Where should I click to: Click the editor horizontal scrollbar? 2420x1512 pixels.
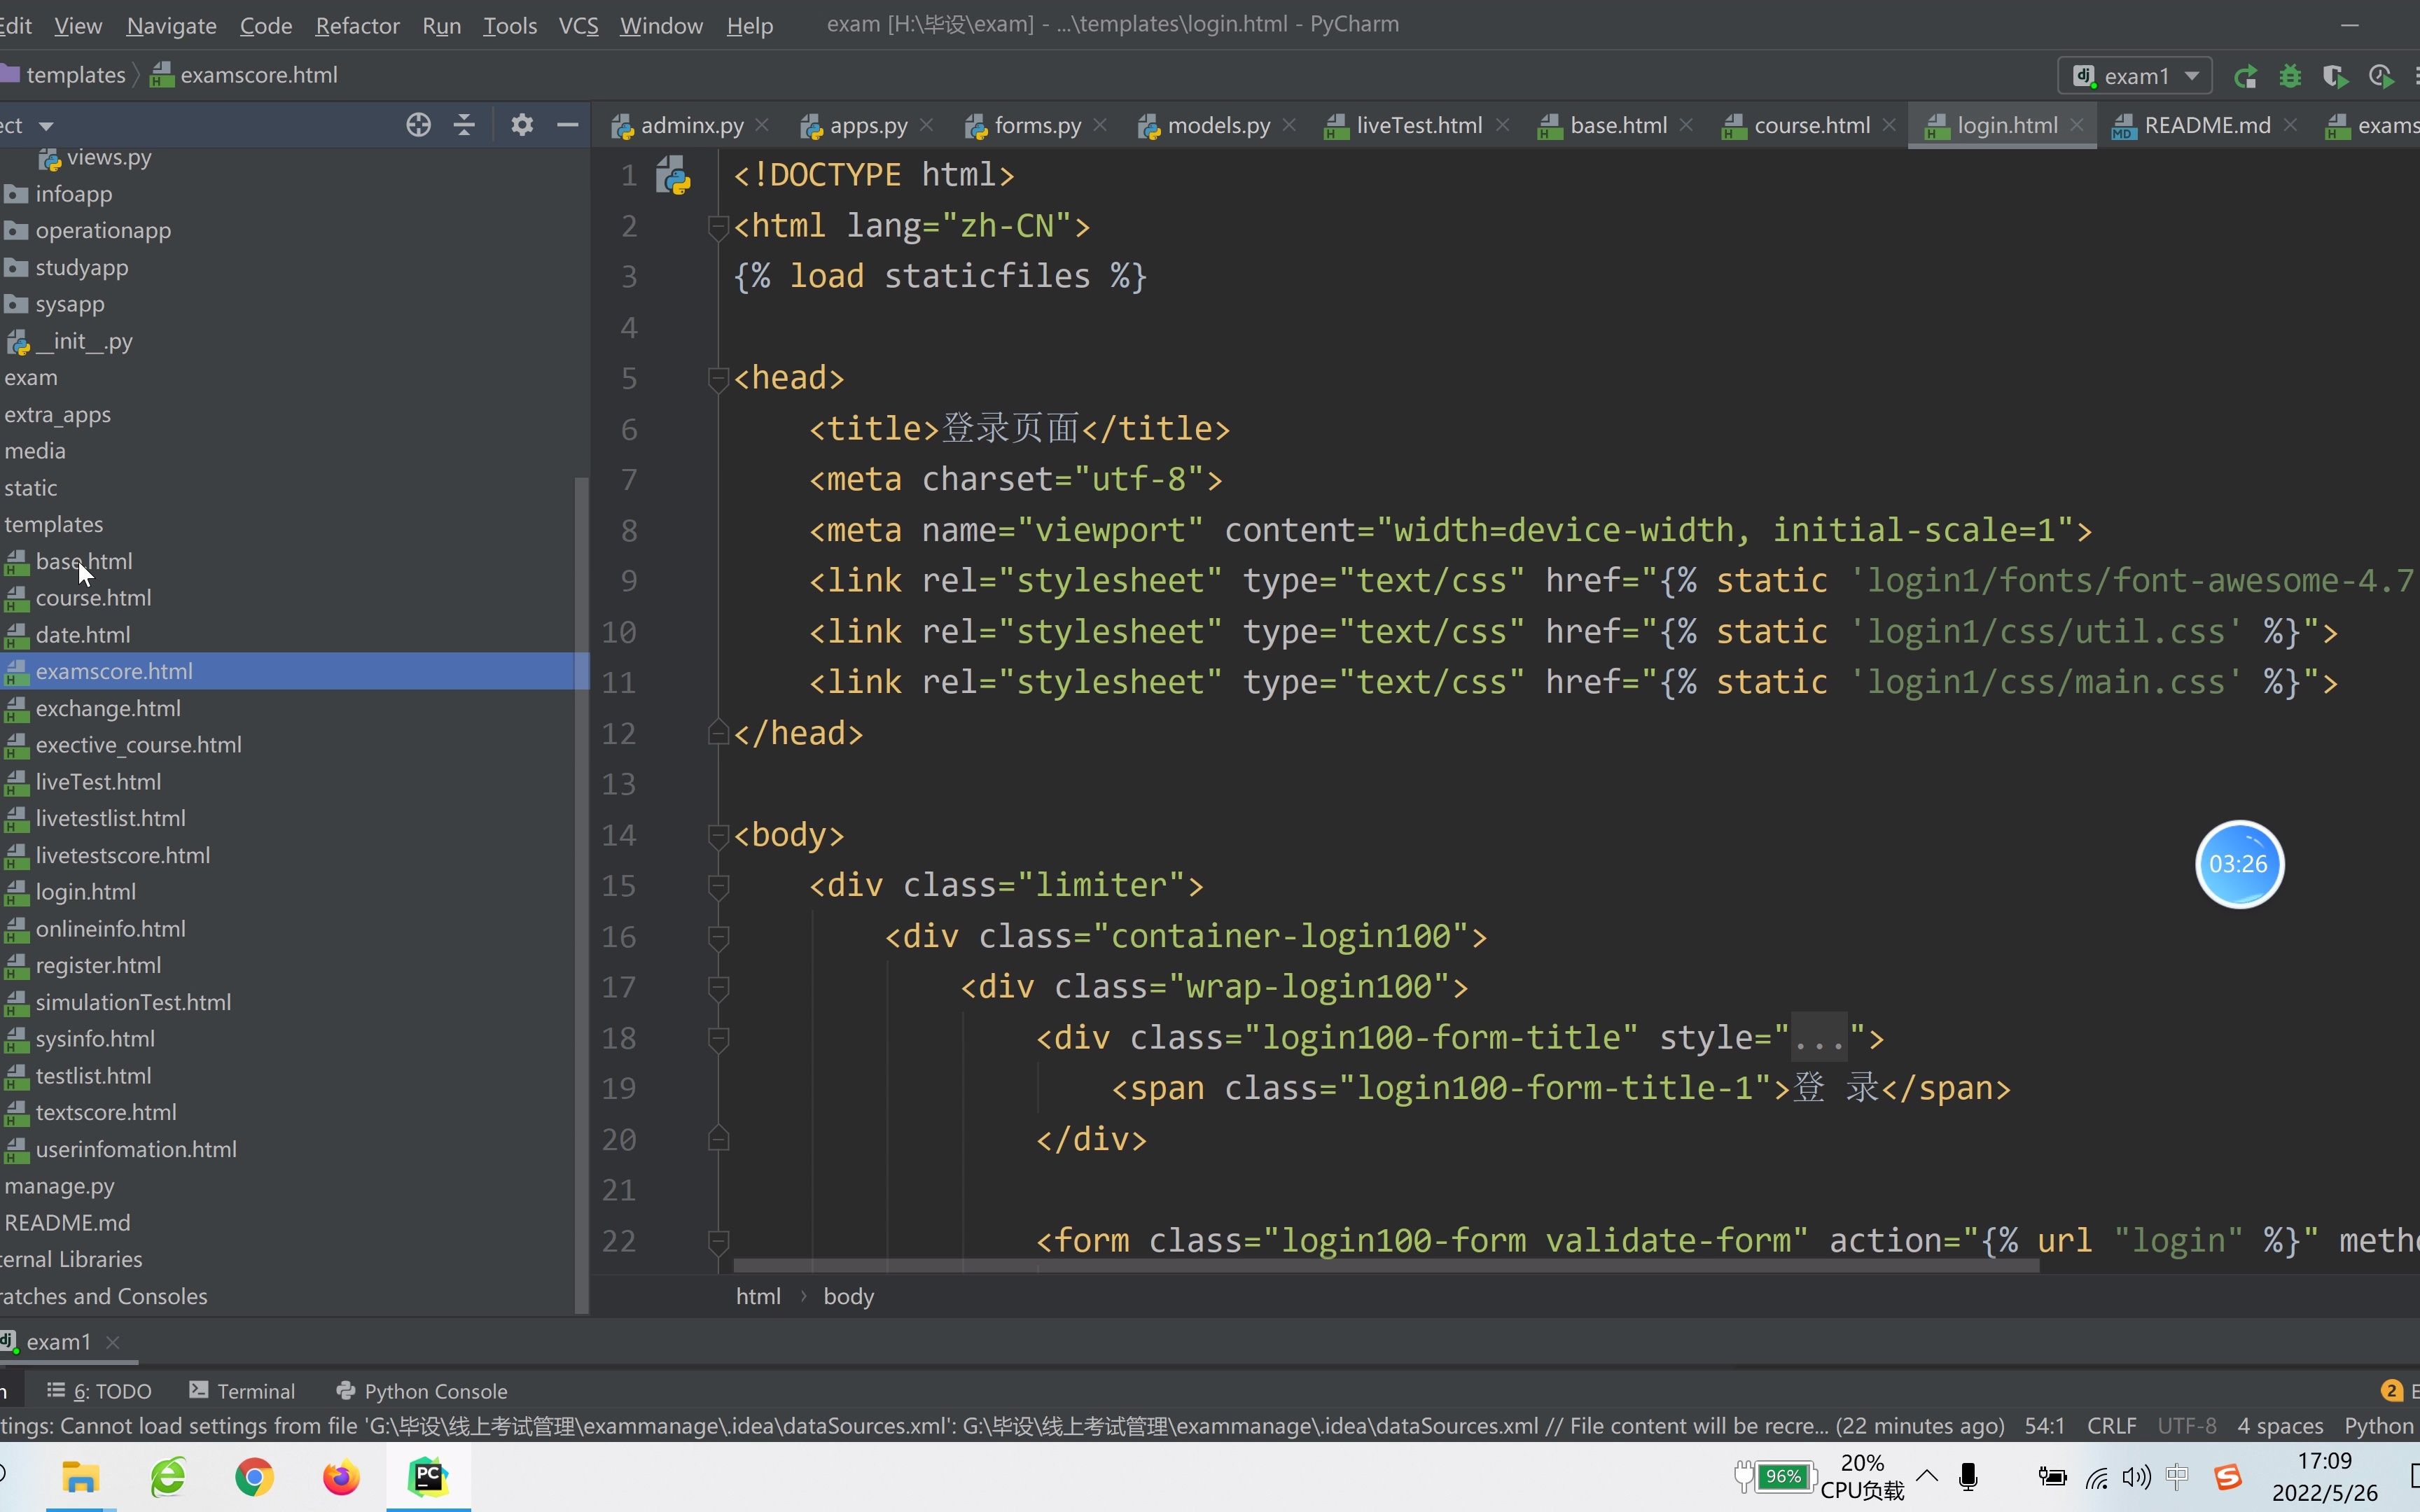(1385, 1266)
